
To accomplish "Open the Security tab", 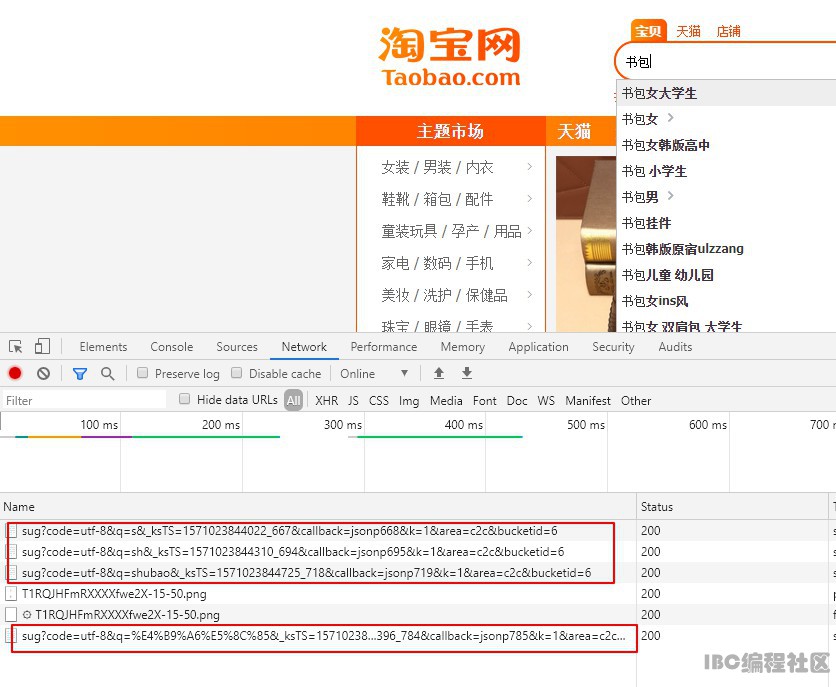I will 613,347.
